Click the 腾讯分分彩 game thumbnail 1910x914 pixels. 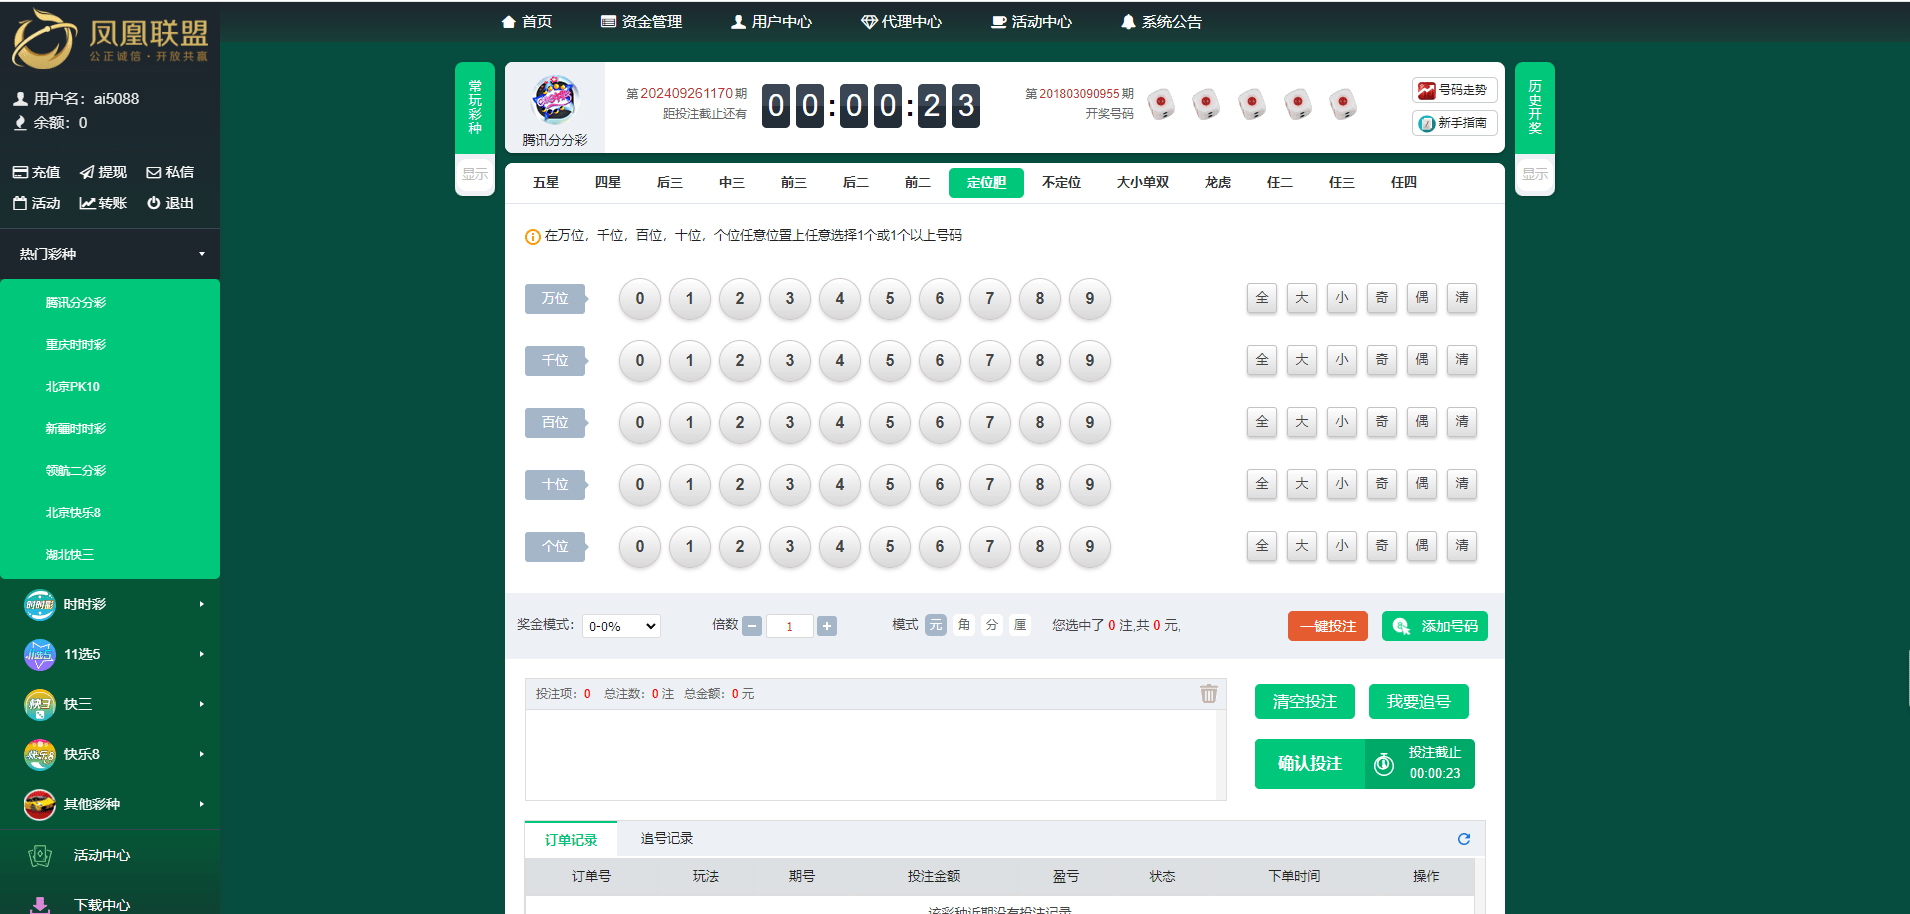coord(555,101)
